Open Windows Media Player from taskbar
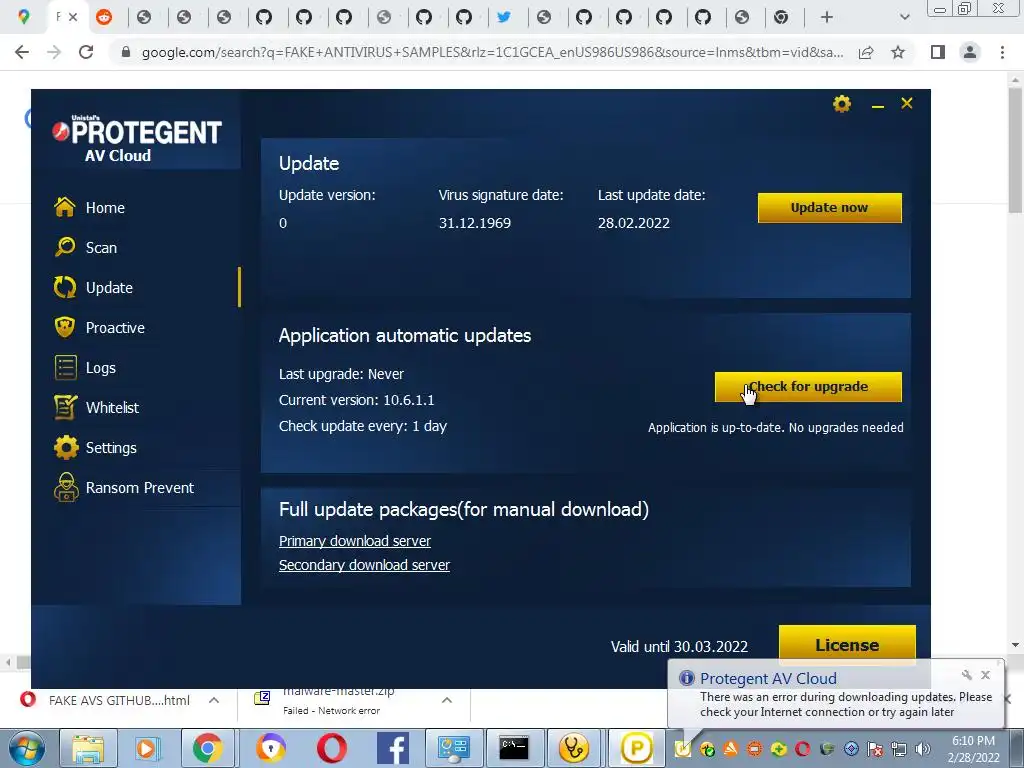Viewport: 1024px width, 768px height. 147,748
